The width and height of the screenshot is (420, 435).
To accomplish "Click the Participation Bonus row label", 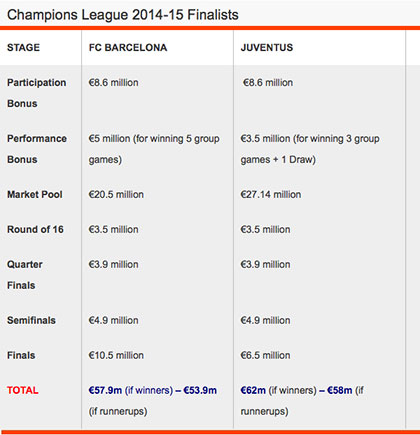I will [37, 93].
